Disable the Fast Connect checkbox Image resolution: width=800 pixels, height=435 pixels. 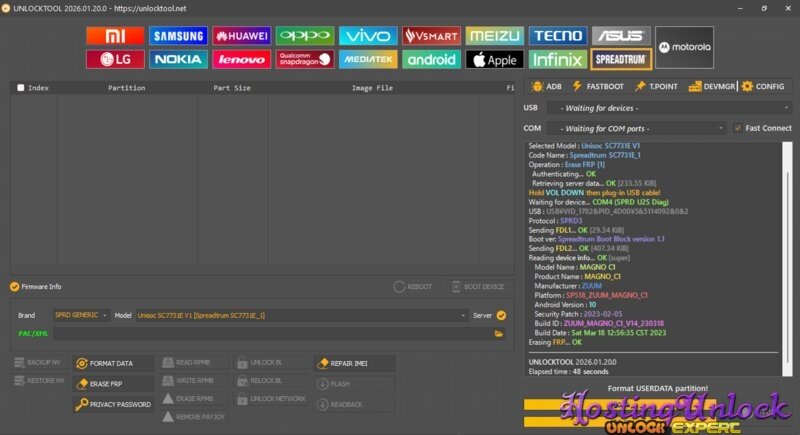coord(738,128)
